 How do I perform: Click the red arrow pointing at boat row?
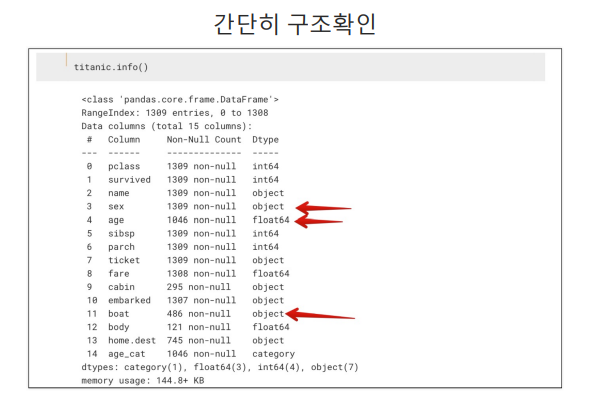tap(320, 314)
